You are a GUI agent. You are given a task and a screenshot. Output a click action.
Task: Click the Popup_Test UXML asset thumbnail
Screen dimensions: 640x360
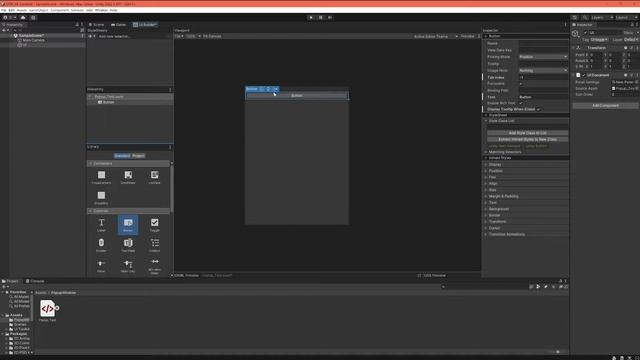click(48, 308)
